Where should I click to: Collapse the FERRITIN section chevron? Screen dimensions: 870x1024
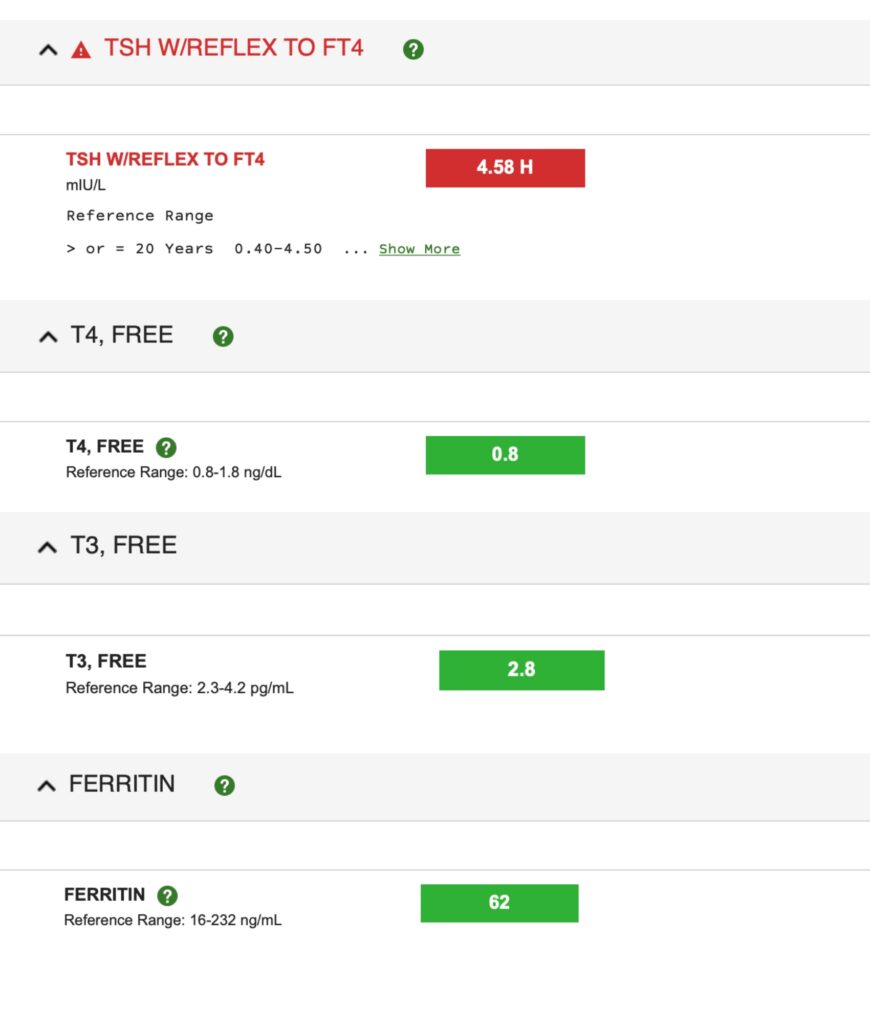[47, 786]
